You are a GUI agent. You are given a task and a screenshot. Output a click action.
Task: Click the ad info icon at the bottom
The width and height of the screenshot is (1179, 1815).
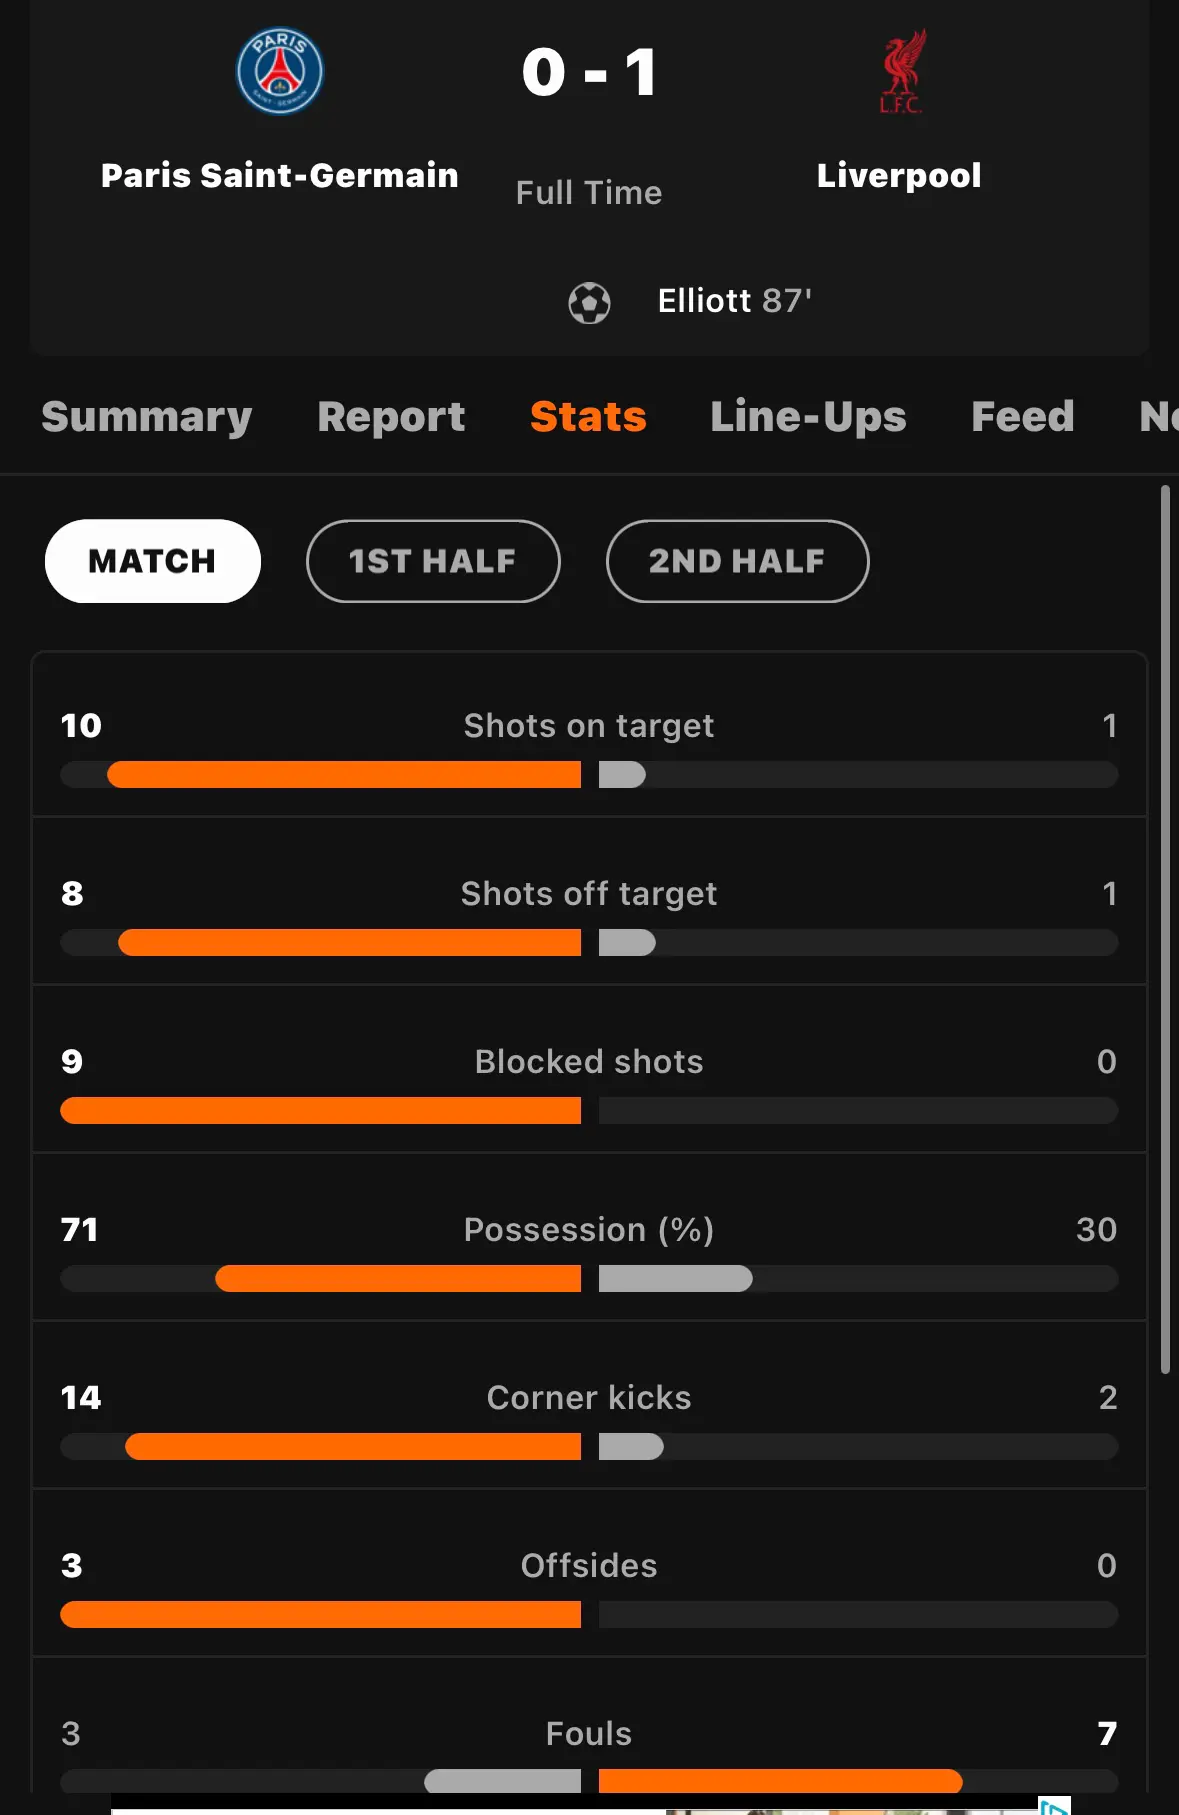[x=1055, y=1806]
